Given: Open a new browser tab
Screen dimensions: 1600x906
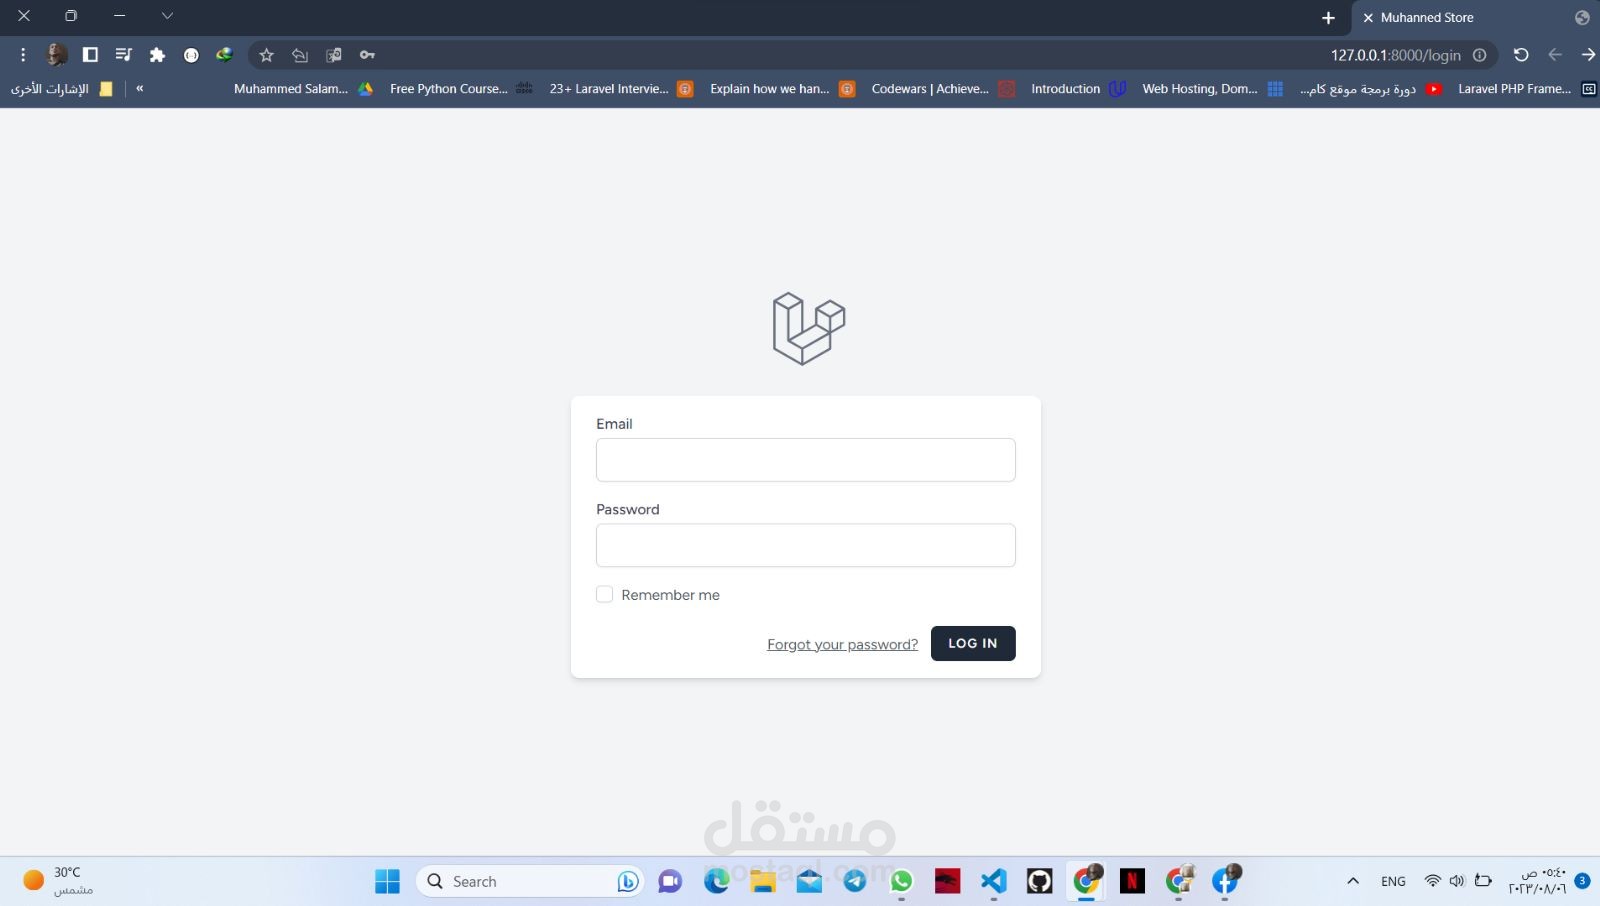Looking at the screenshot, I should 1328,18.
